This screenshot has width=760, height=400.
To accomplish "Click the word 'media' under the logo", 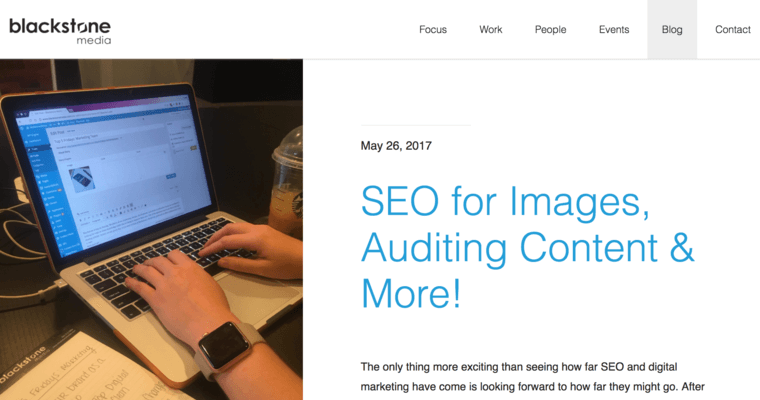I will point(94,40).
